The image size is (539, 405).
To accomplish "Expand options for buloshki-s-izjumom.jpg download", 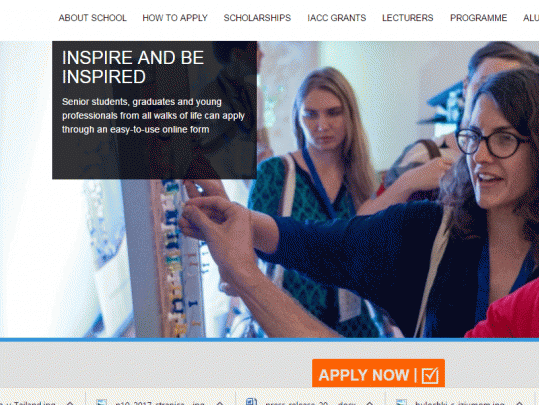I will (519, 403).
